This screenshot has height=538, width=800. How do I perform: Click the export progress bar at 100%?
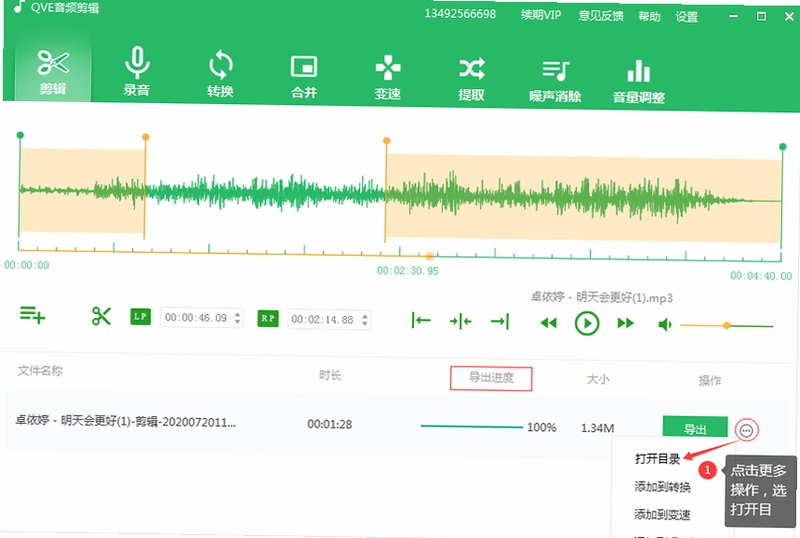(471, 426)
